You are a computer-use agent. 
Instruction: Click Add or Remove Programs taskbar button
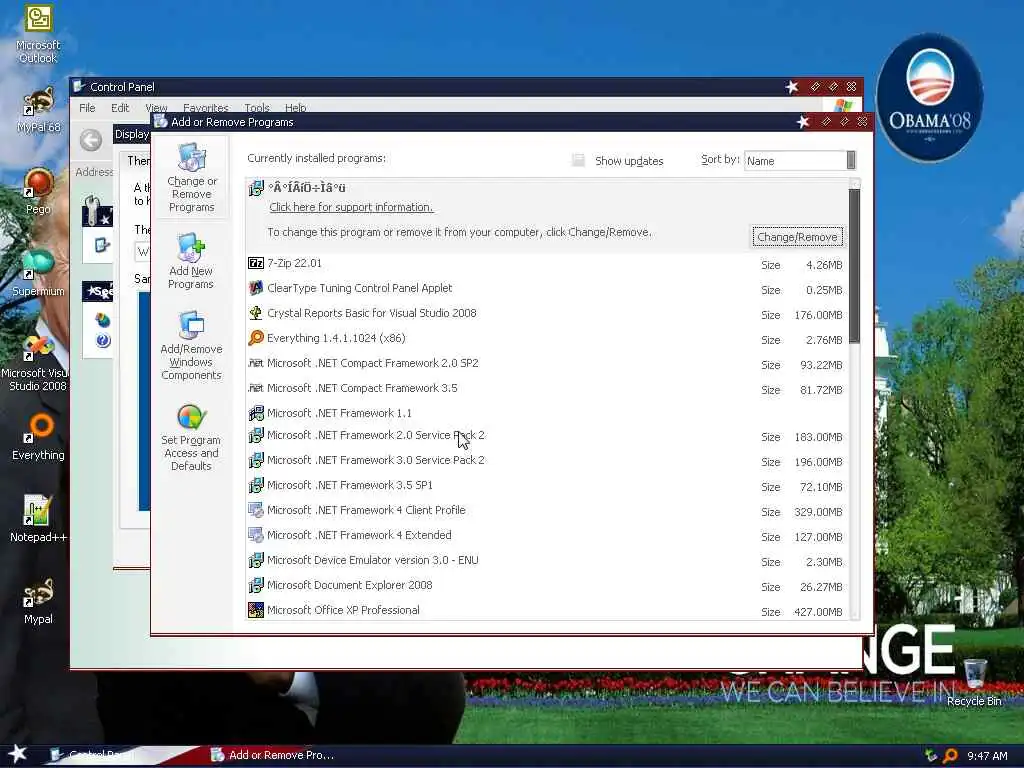click(273, 755)
